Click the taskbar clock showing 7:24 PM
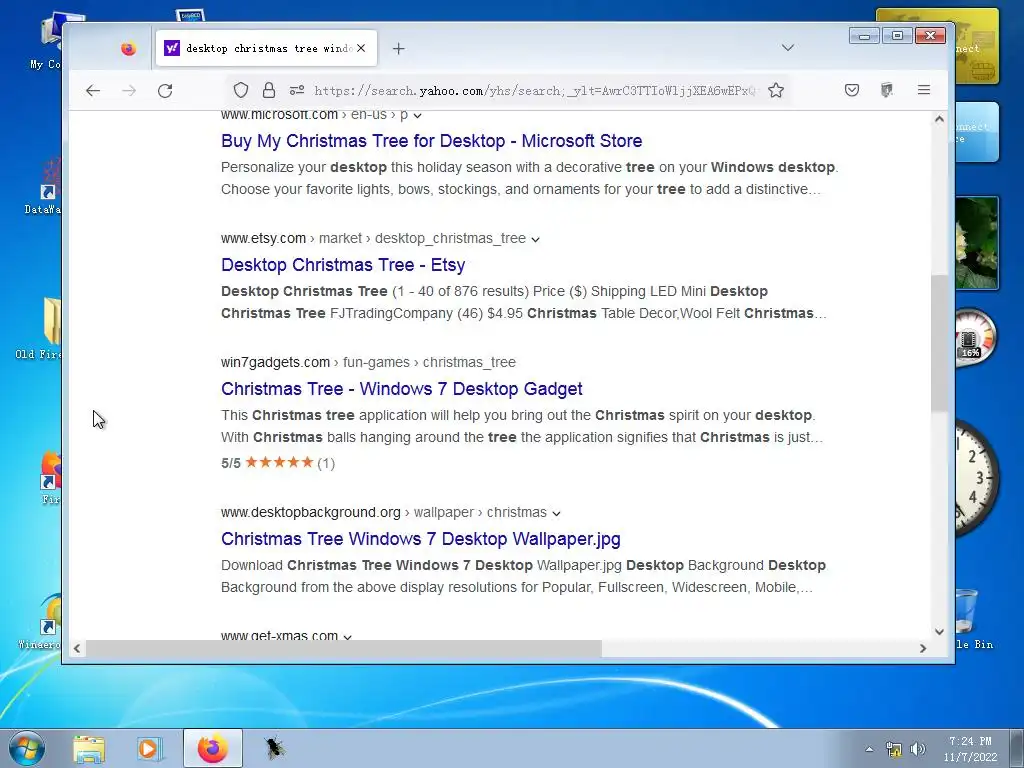Screen dimensions: 1024x768 (970, 749)
